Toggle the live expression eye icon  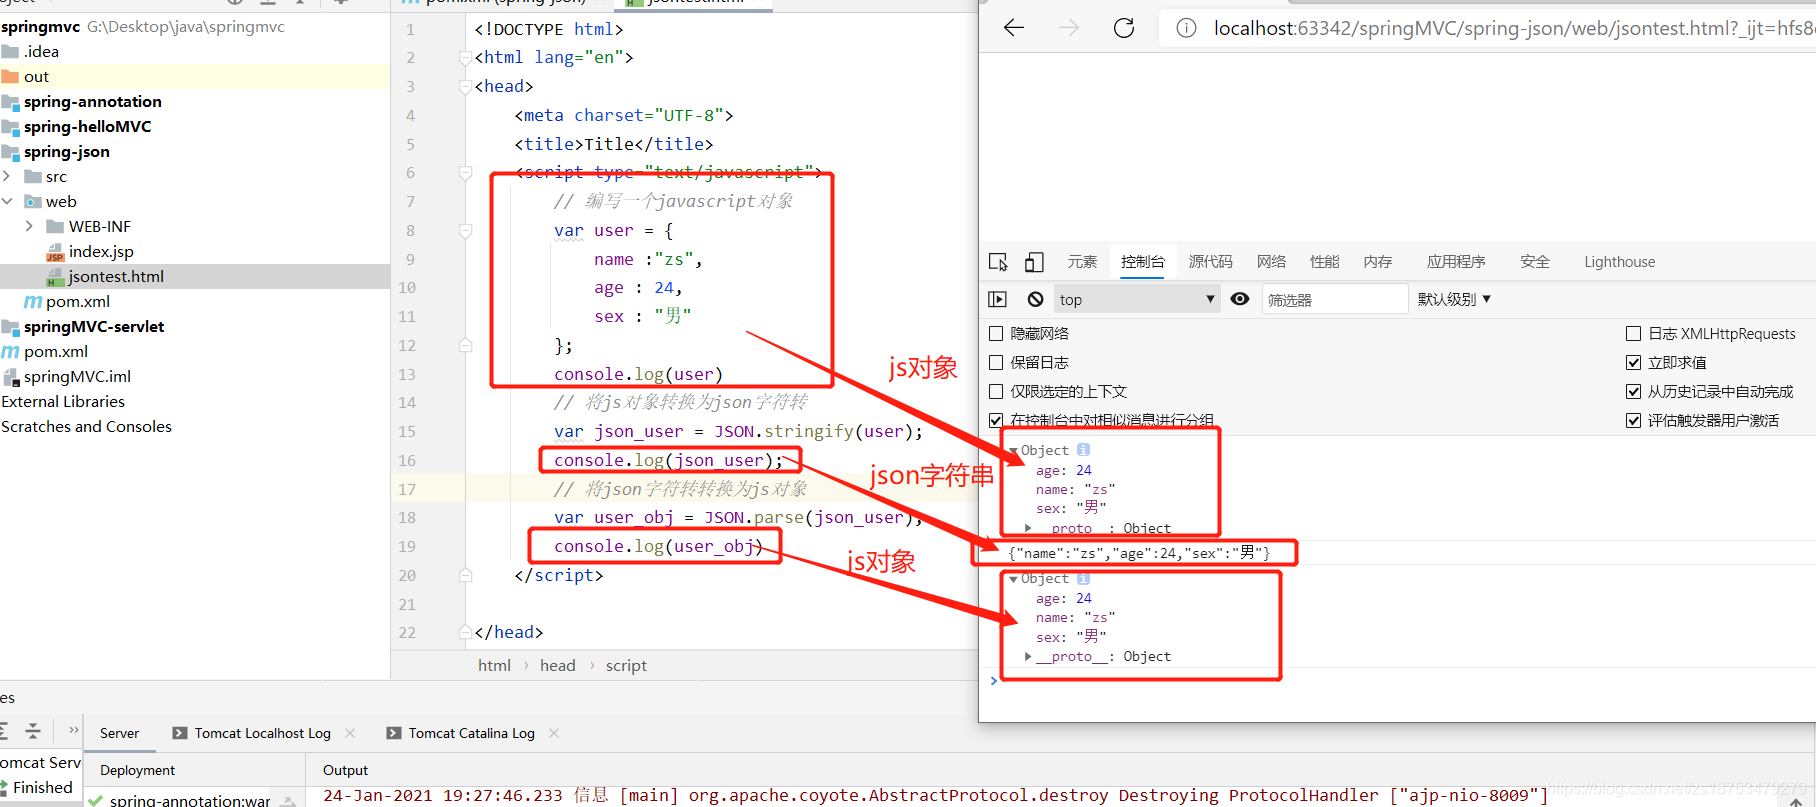pyautogui.click(x=1240, y=299)
